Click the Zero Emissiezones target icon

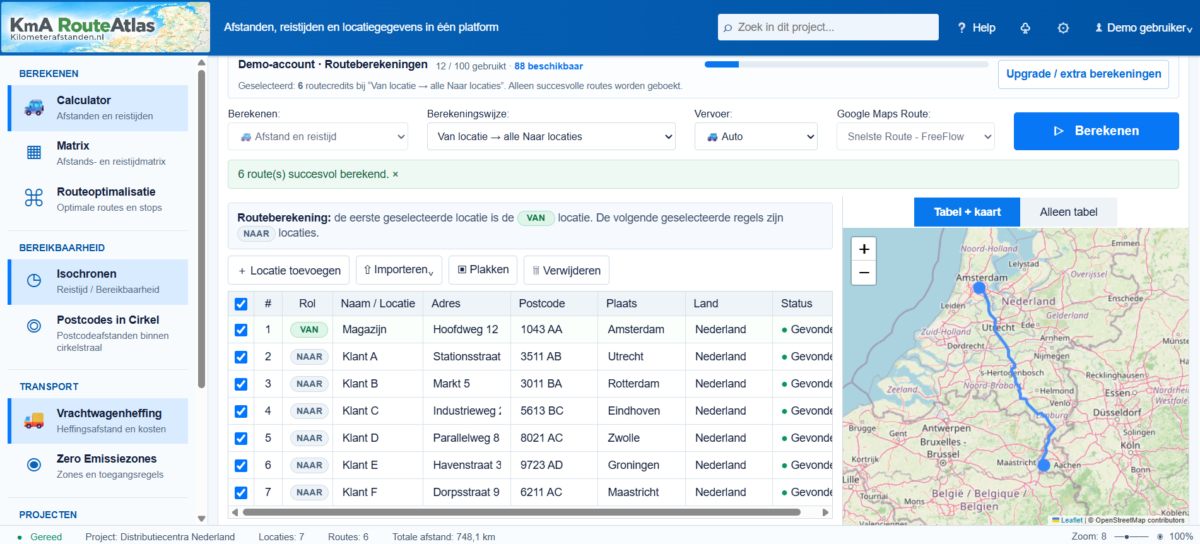(34, 466)
